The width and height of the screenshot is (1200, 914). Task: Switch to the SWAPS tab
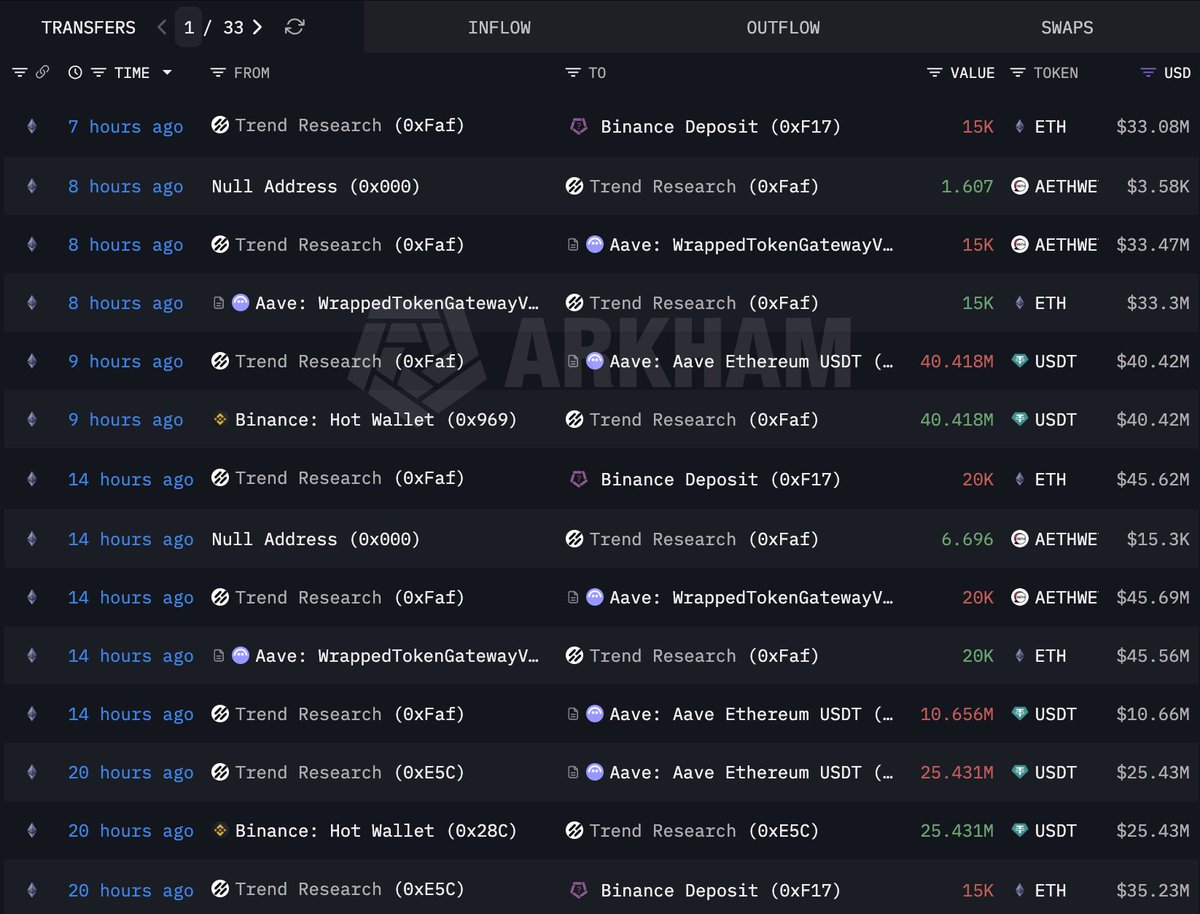(x=1066, y=27)
